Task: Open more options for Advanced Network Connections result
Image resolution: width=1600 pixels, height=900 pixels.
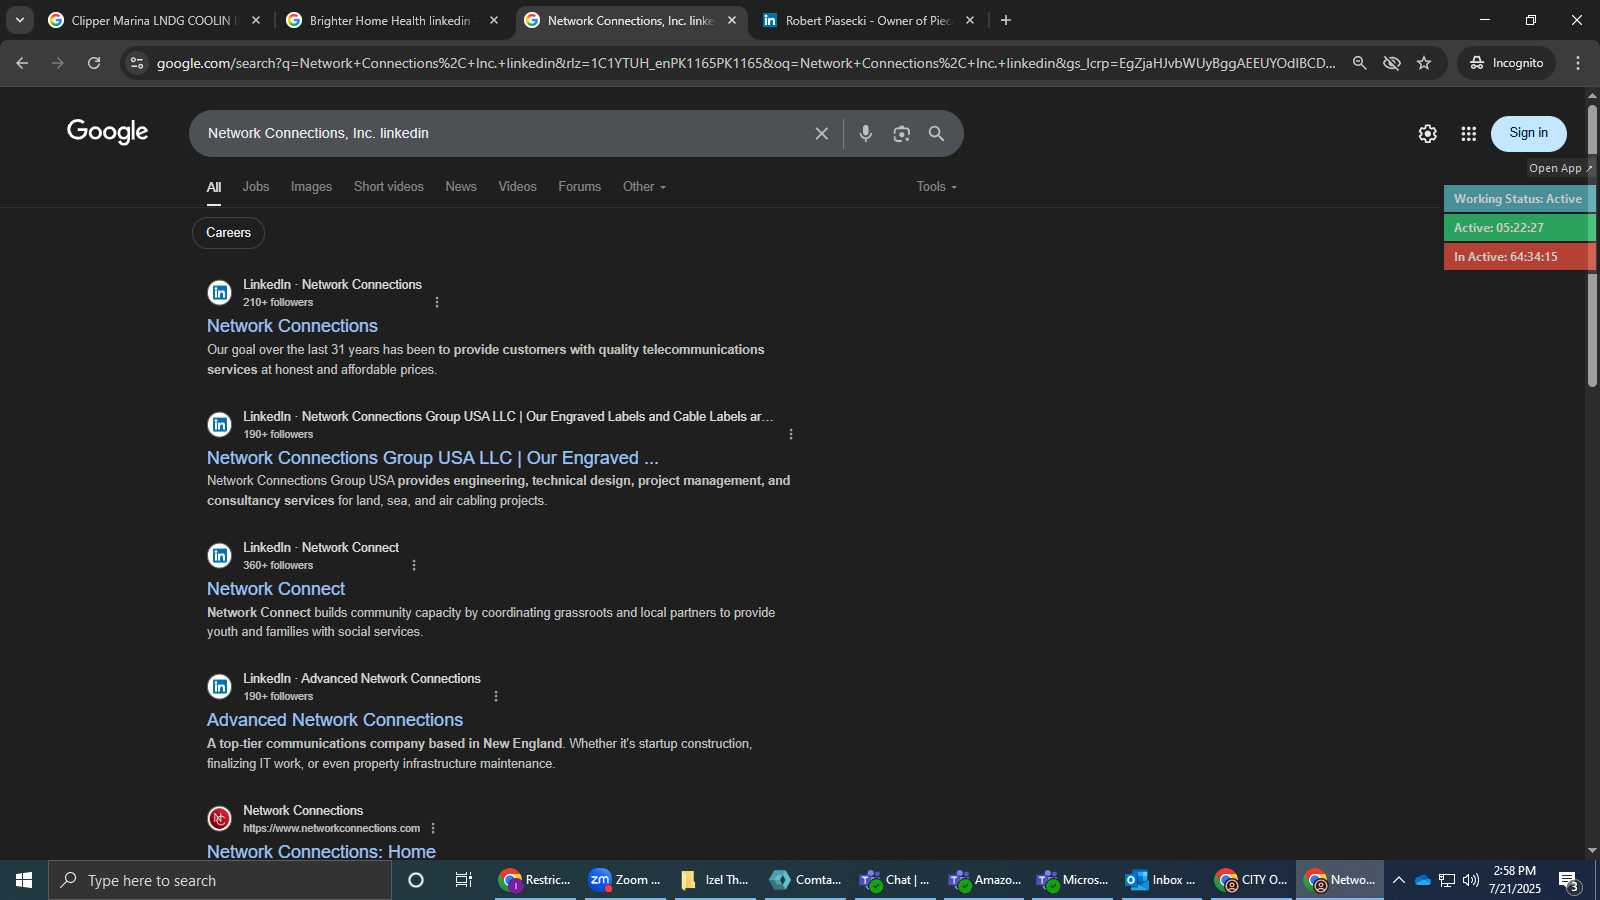Action: click(x=495, y=696)
